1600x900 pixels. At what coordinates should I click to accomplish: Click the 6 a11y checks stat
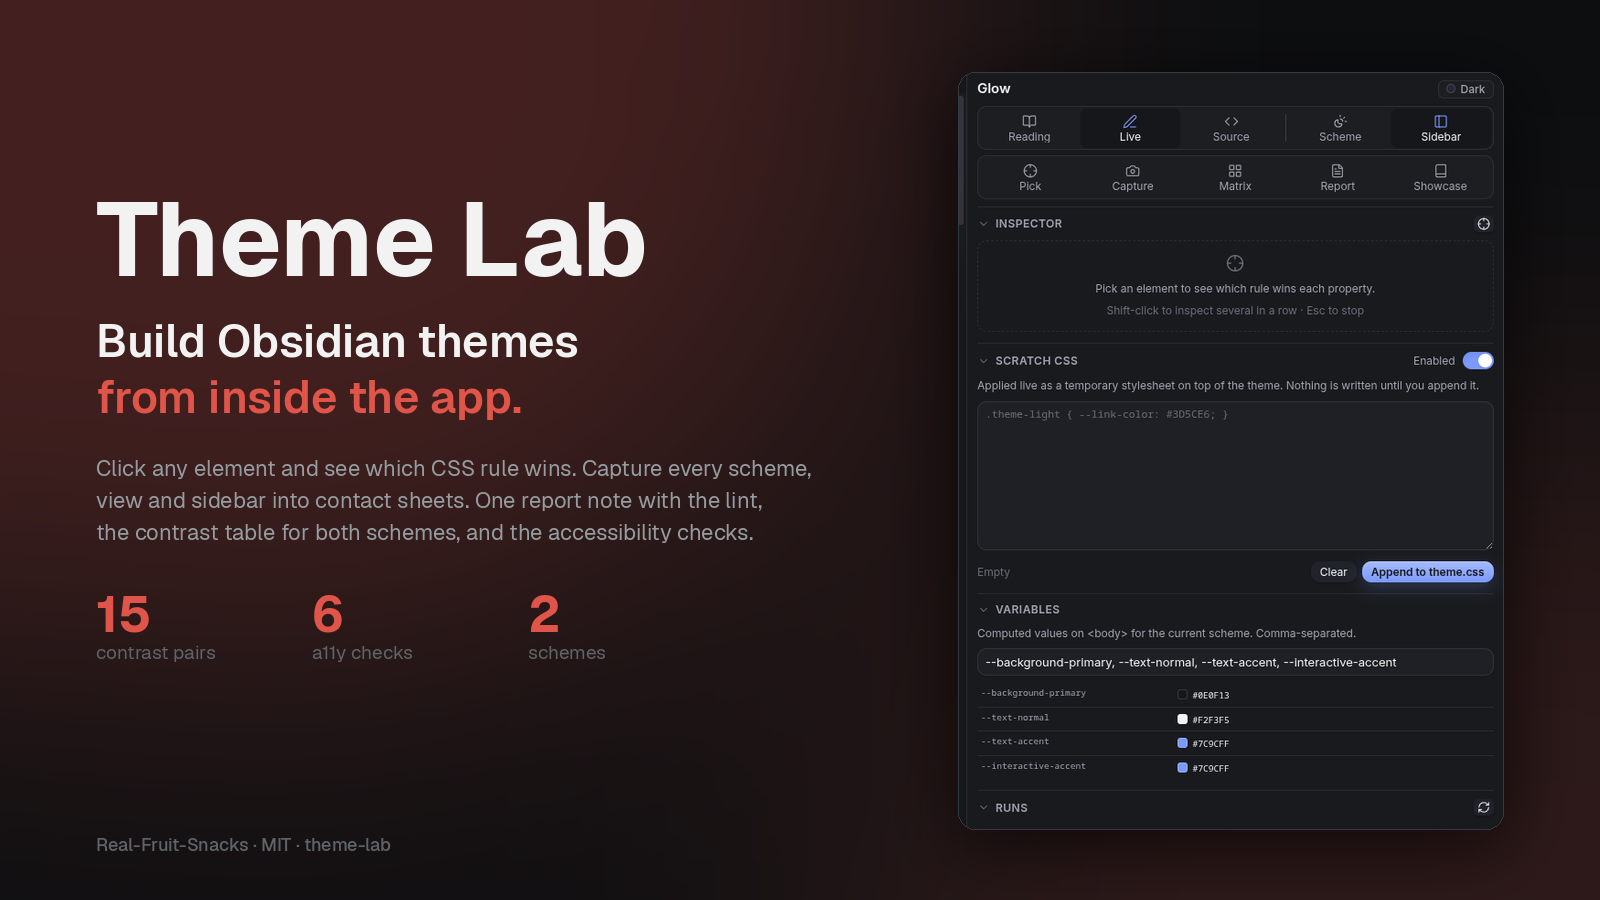pyautogui.click(x=362, y=628)
